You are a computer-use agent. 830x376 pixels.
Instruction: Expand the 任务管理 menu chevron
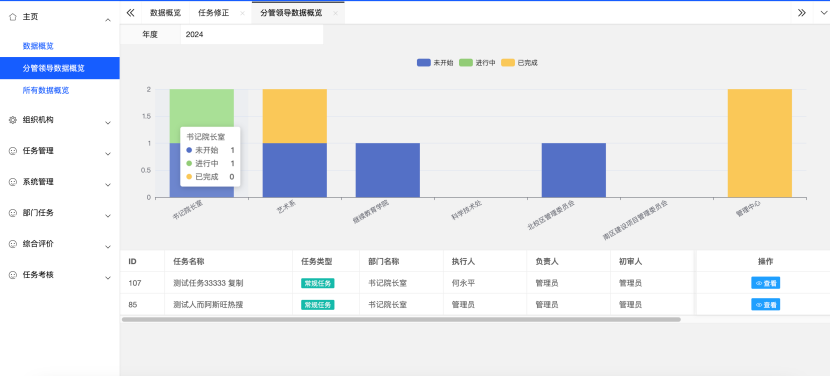click(108, 154)
